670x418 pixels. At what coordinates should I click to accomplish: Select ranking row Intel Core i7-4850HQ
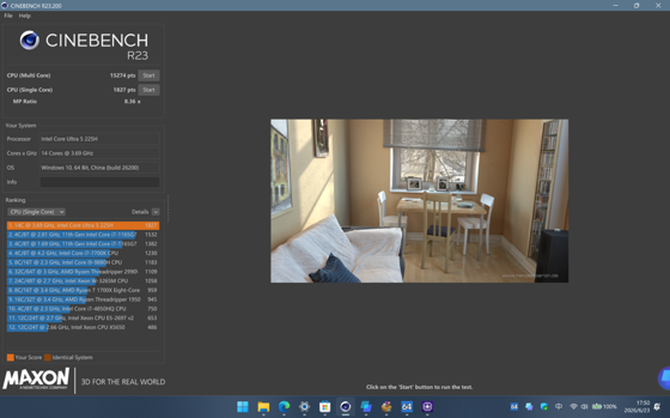coord(83,309)
